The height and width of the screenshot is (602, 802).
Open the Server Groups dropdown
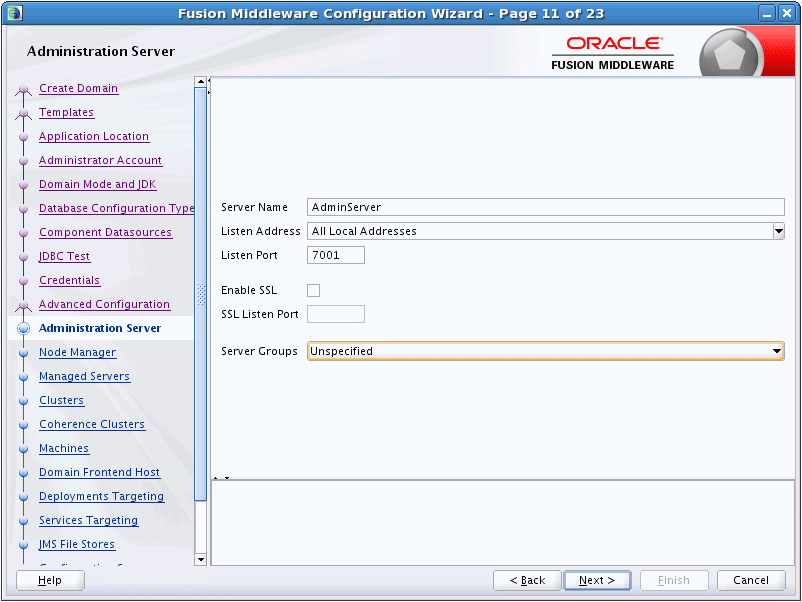pos(545,351)
